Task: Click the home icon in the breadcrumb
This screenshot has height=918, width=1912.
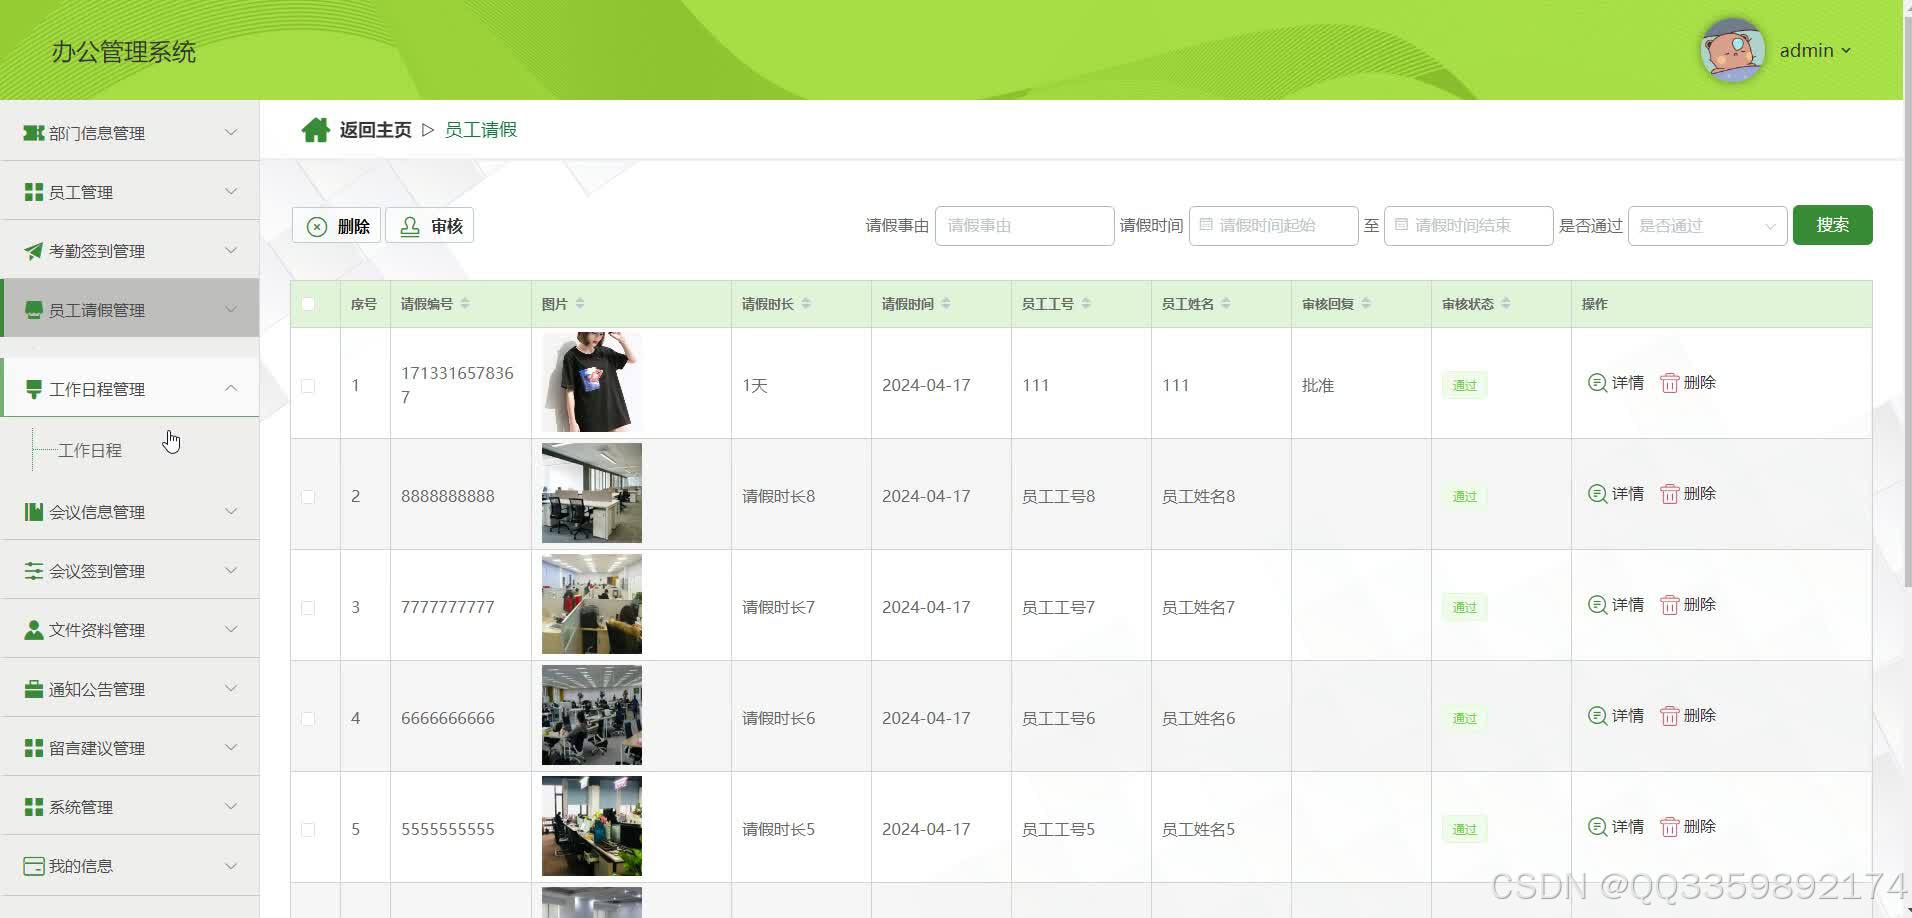Action: [316, 128]
